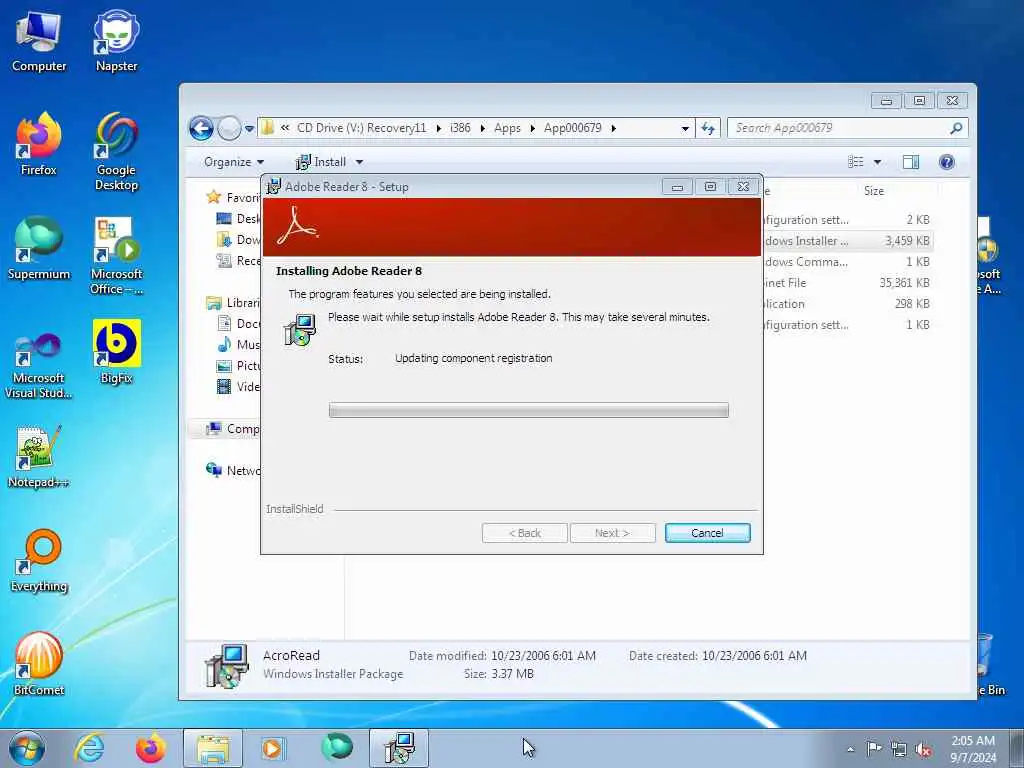Select the i386 breadcrumb segment
The height and width of the screenshot is (768, 1024).
tap(460, 128)
